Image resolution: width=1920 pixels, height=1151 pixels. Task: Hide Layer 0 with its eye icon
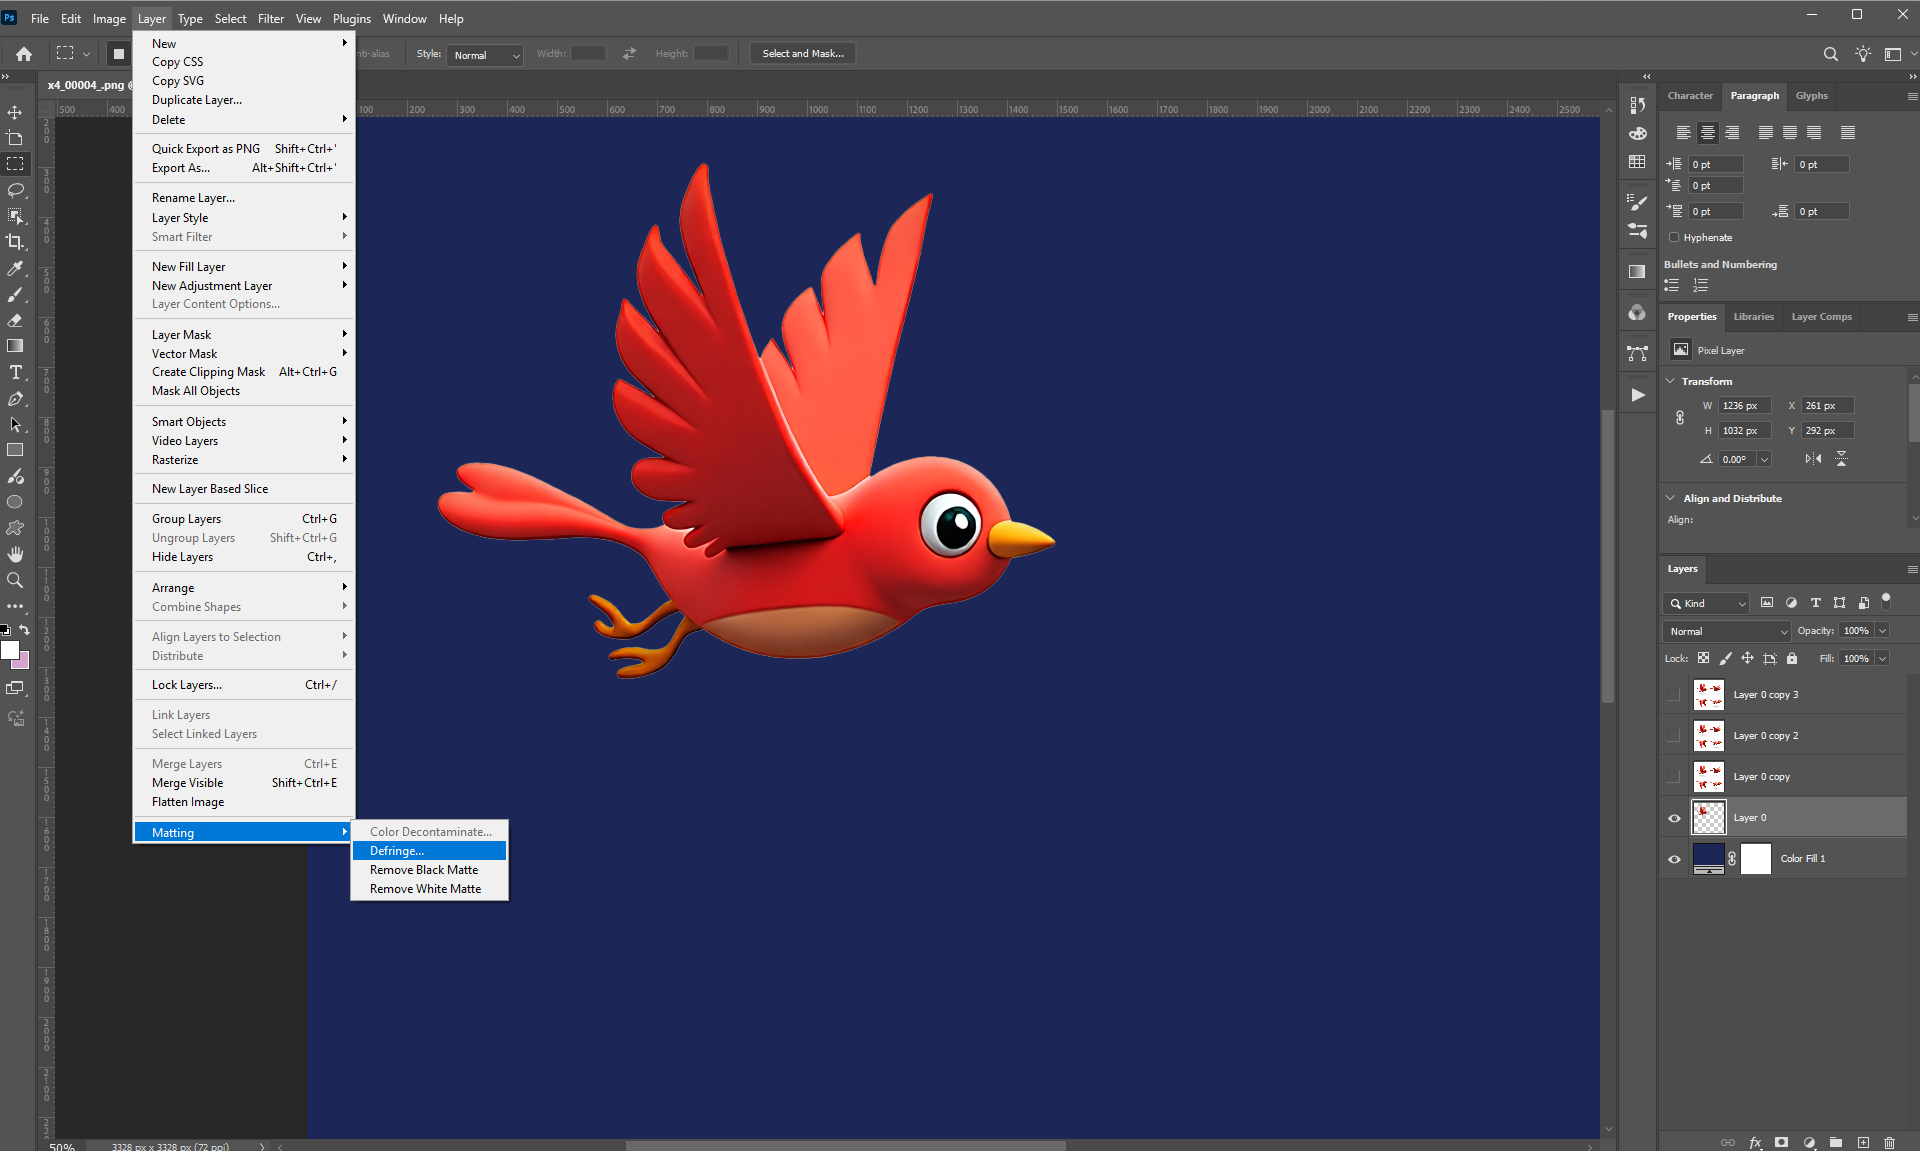tap(1674, 818)
